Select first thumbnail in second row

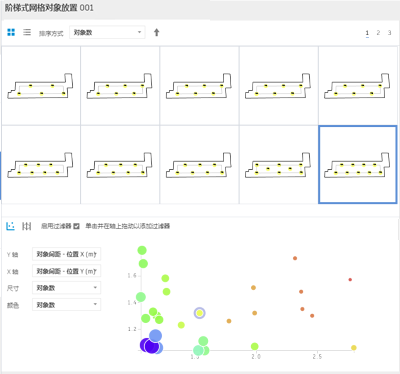[41, 164]
